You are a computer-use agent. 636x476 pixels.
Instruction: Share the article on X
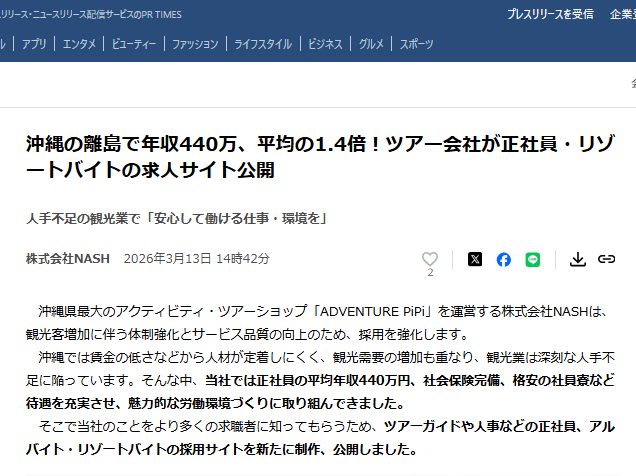[x=475, y=259]
